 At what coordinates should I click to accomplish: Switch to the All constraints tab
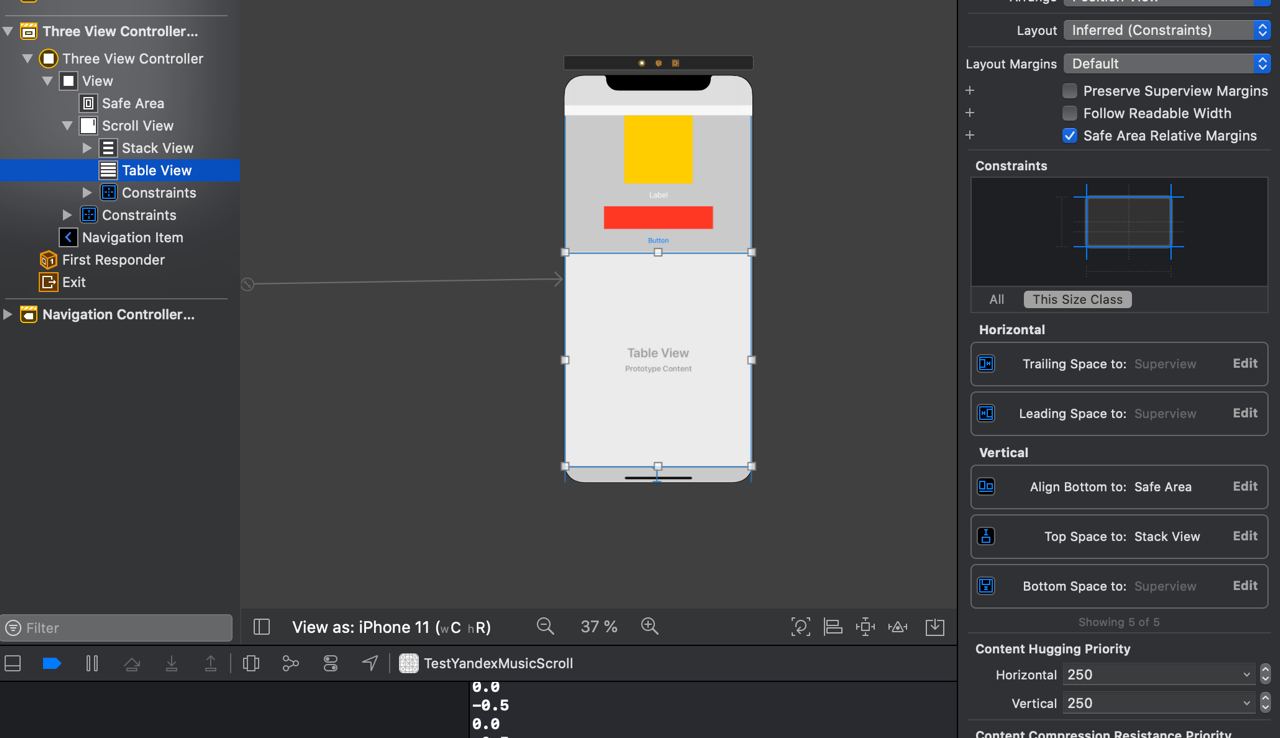coord(997,299)
